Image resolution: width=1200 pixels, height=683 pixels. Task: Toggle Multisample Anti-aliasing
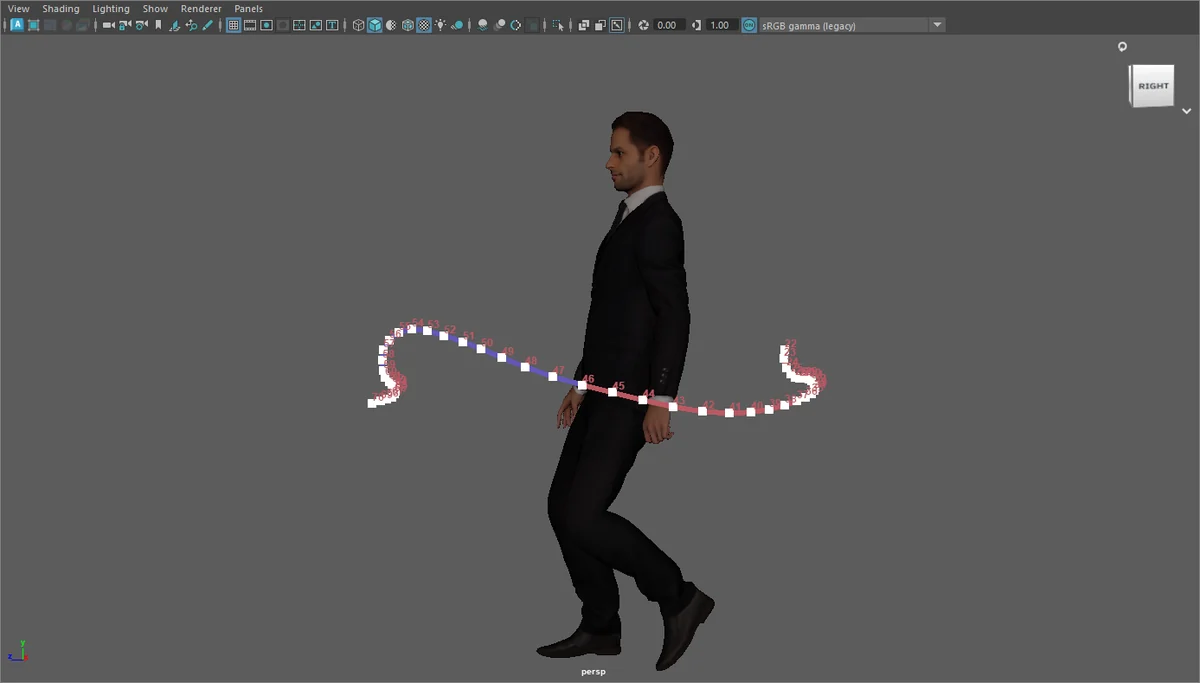coord(516,25)
